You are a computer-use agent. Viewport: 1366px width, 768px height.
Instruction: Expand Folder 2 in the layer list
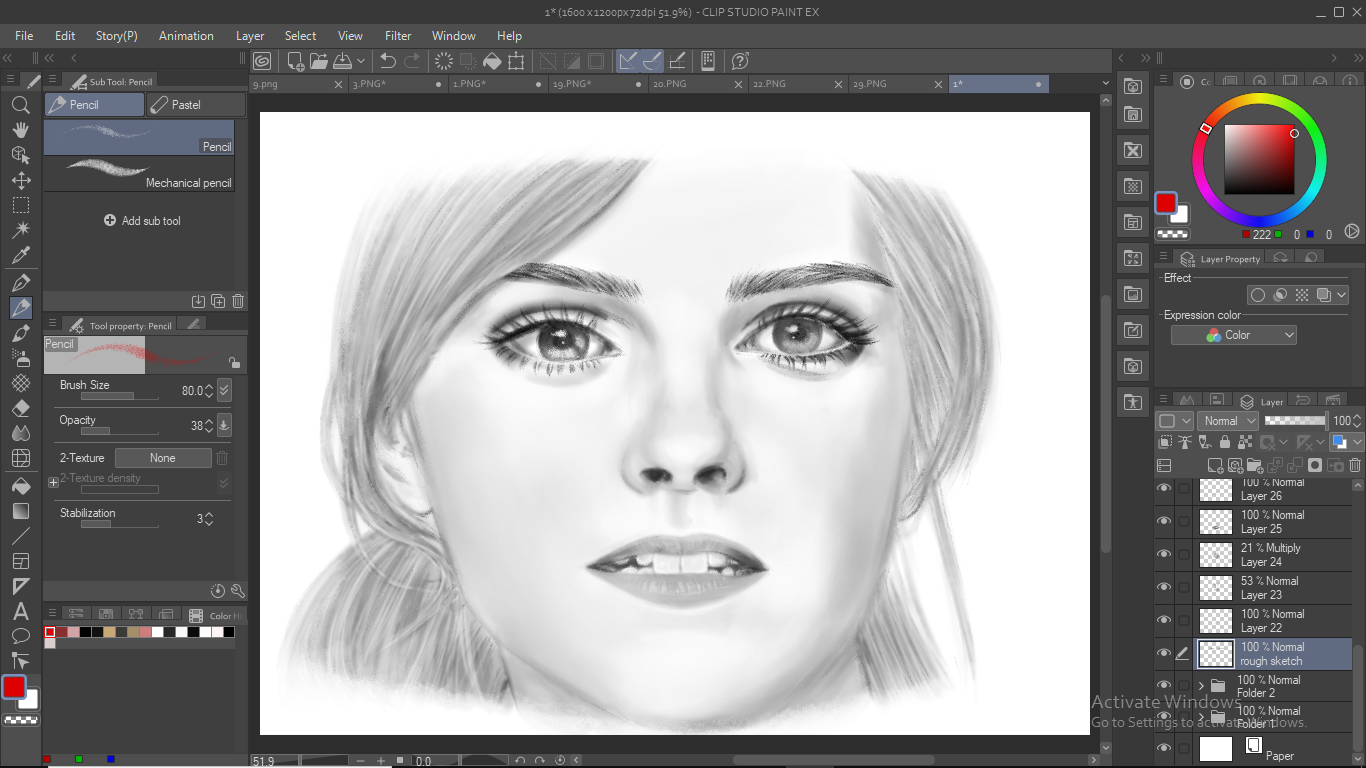click(x=1201, y=686)
